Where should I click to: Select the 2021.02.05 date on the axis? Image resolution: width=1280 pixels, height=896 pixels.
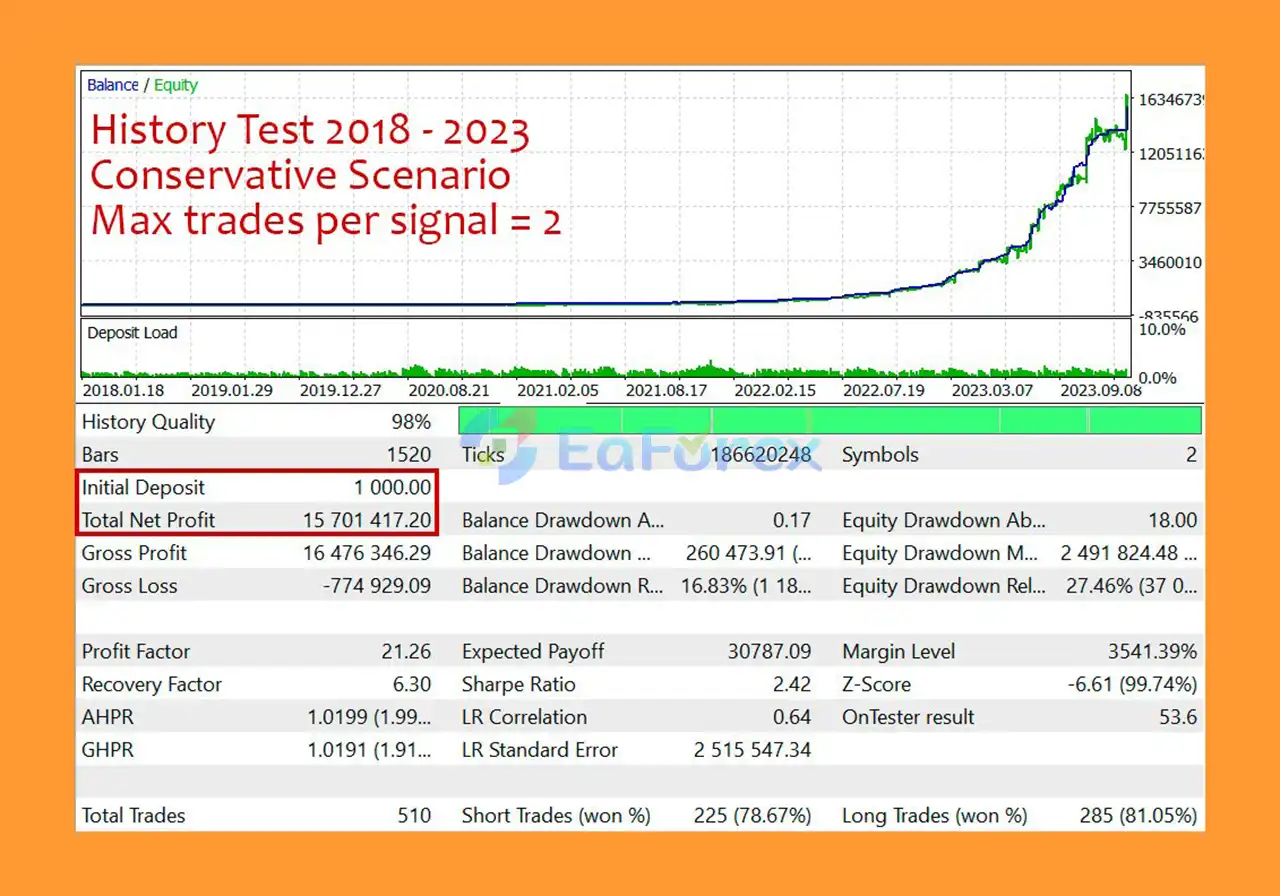(x=558, y=391)
